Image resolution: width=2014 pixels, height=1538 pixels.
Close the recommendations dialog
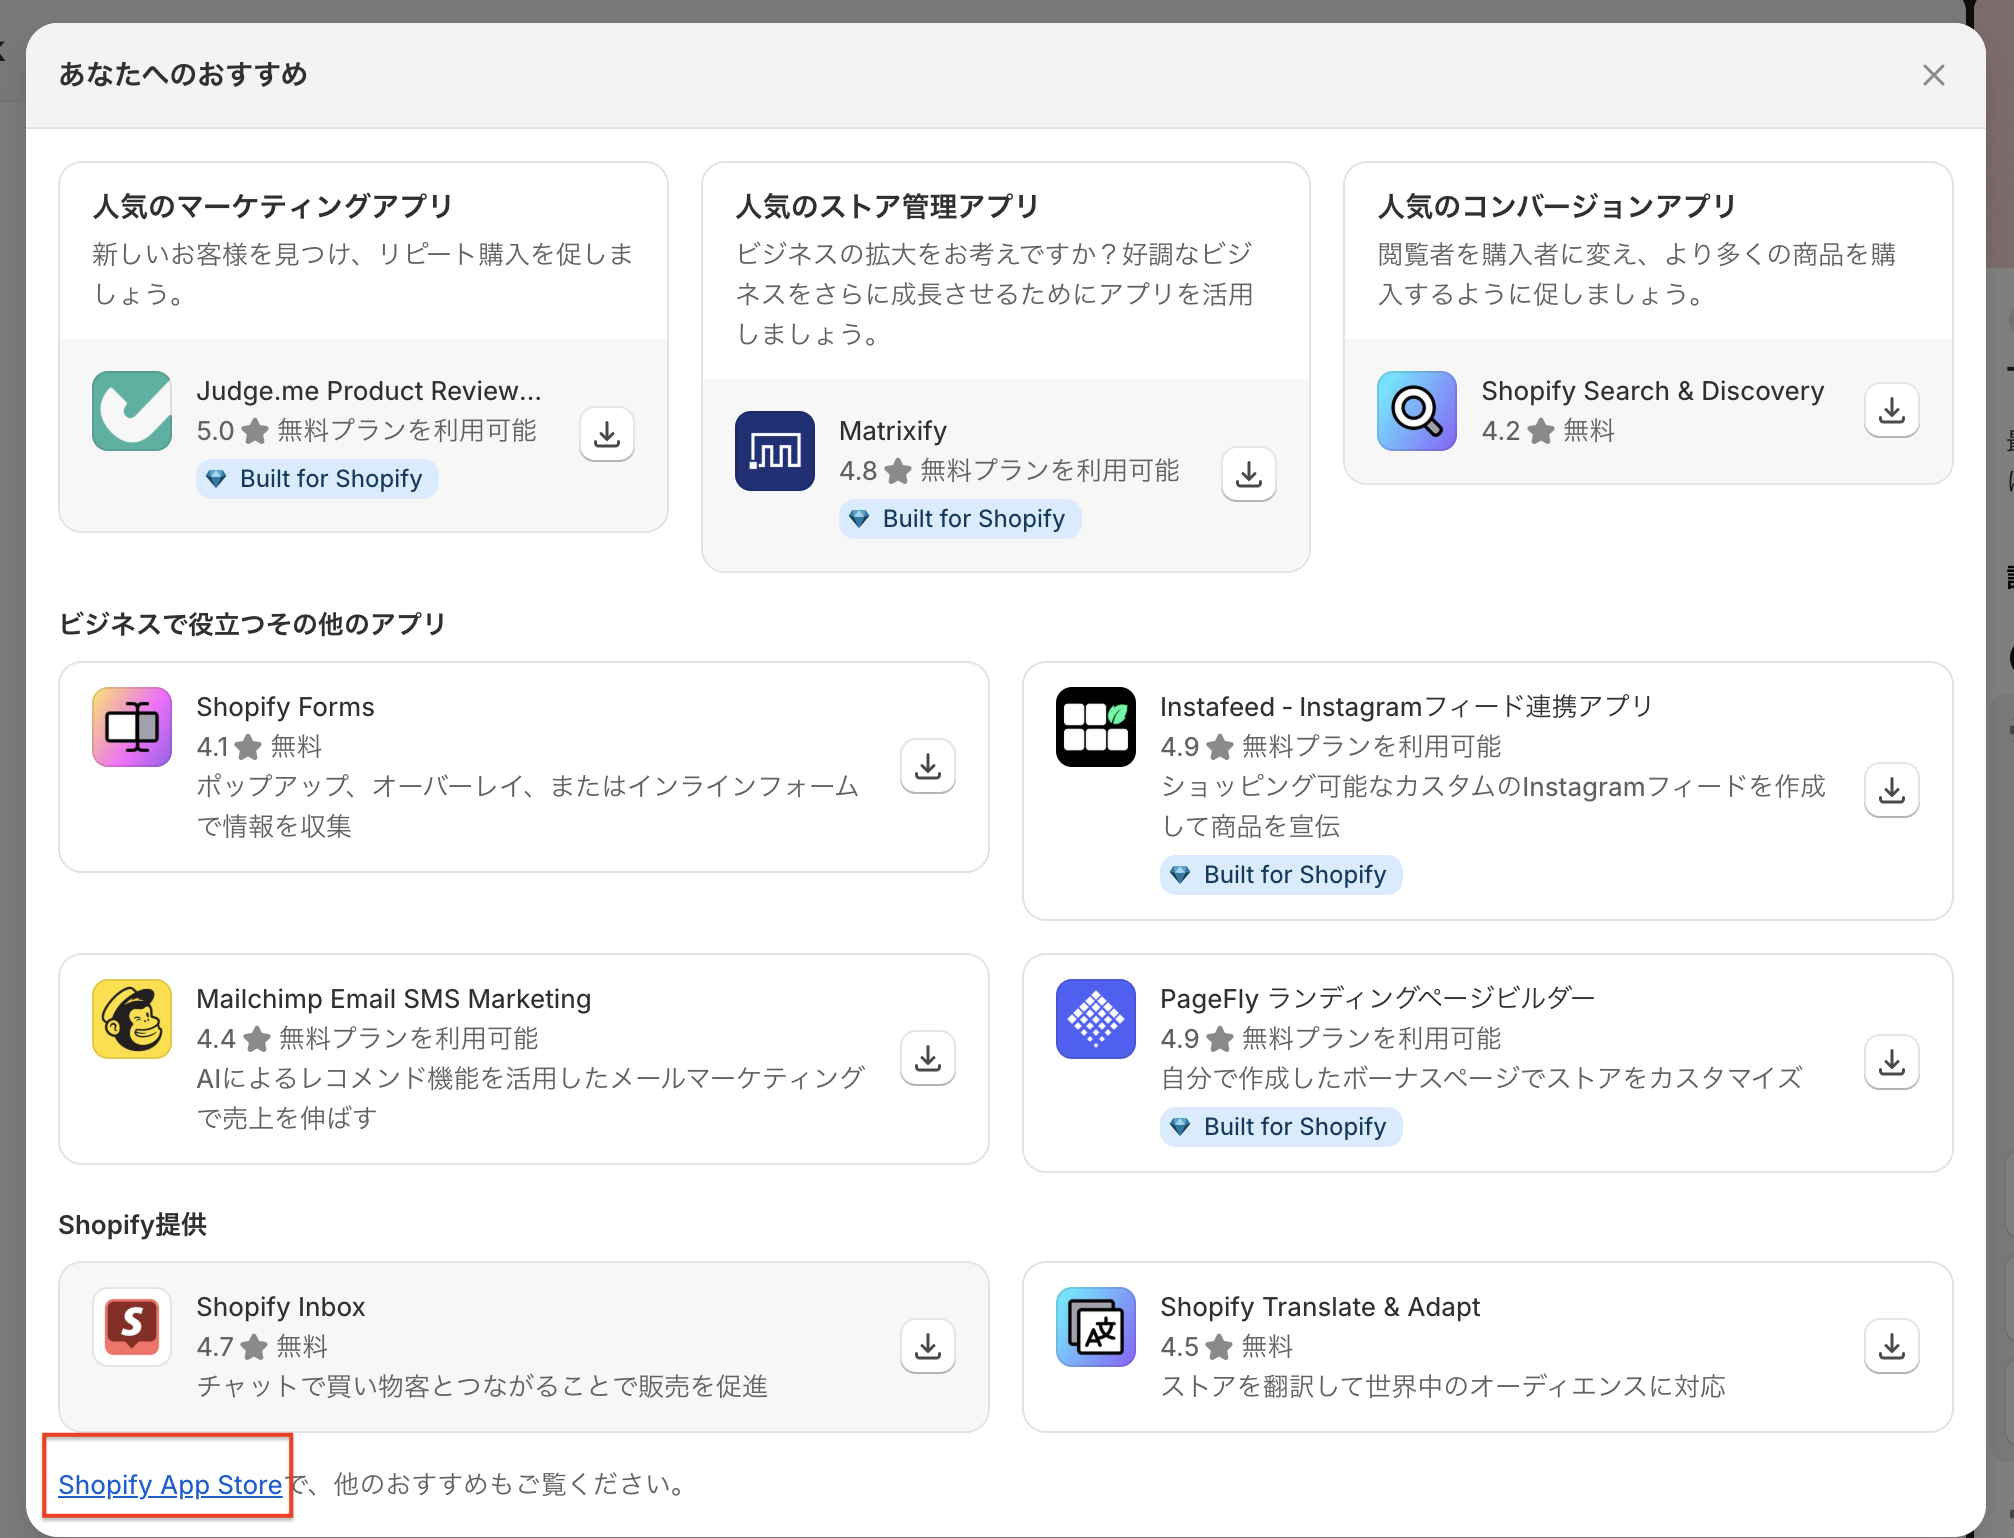point(1934,75)
